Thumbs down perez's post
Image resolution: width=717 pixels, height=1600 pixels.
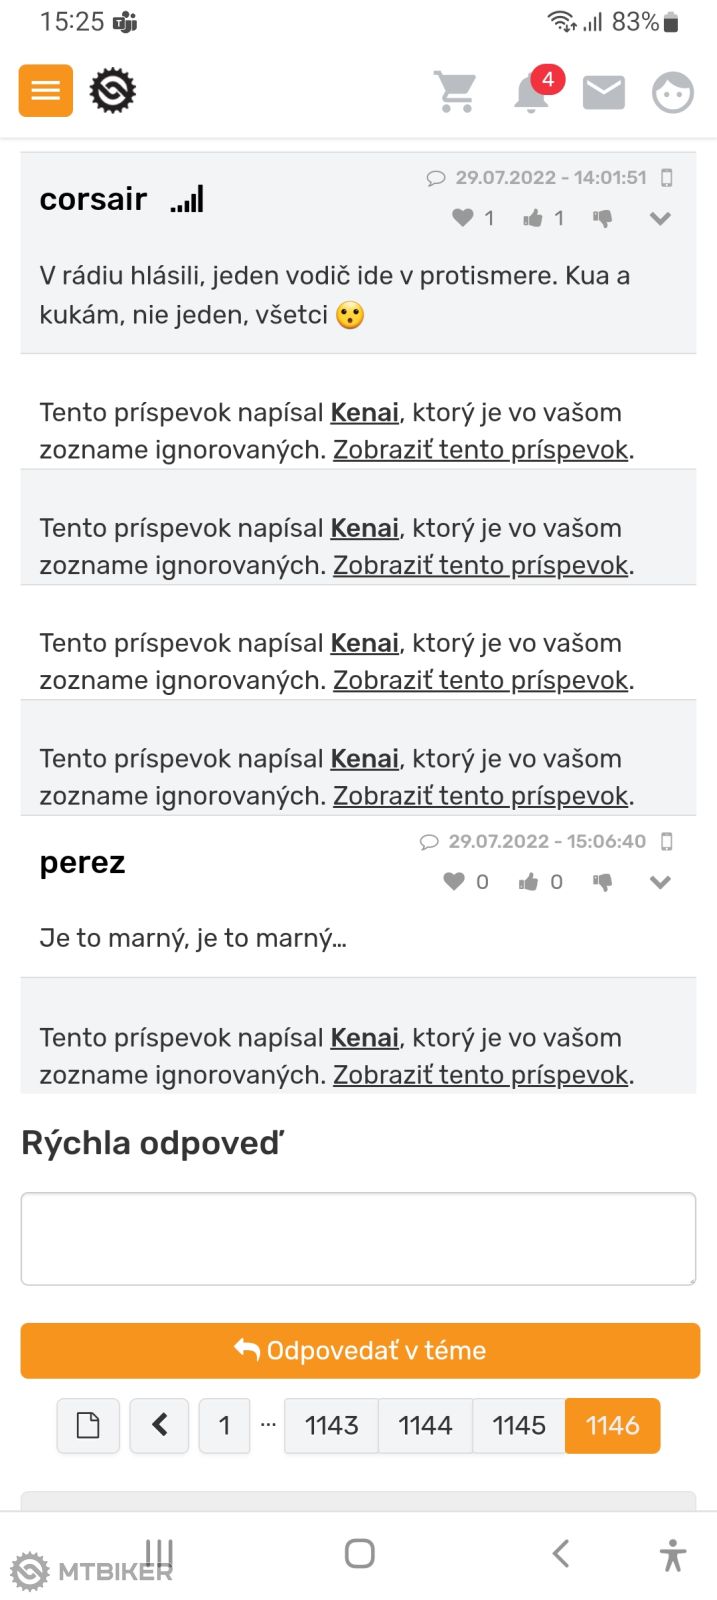point(602,882)
